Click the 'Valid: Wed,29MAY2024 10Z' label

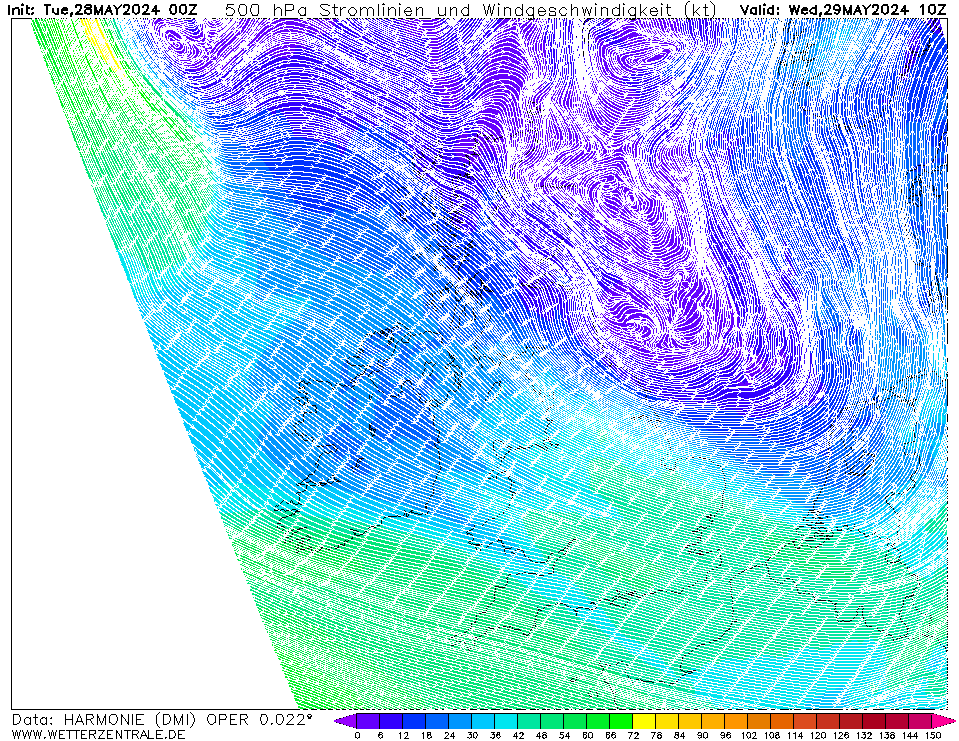coord(843,9)
